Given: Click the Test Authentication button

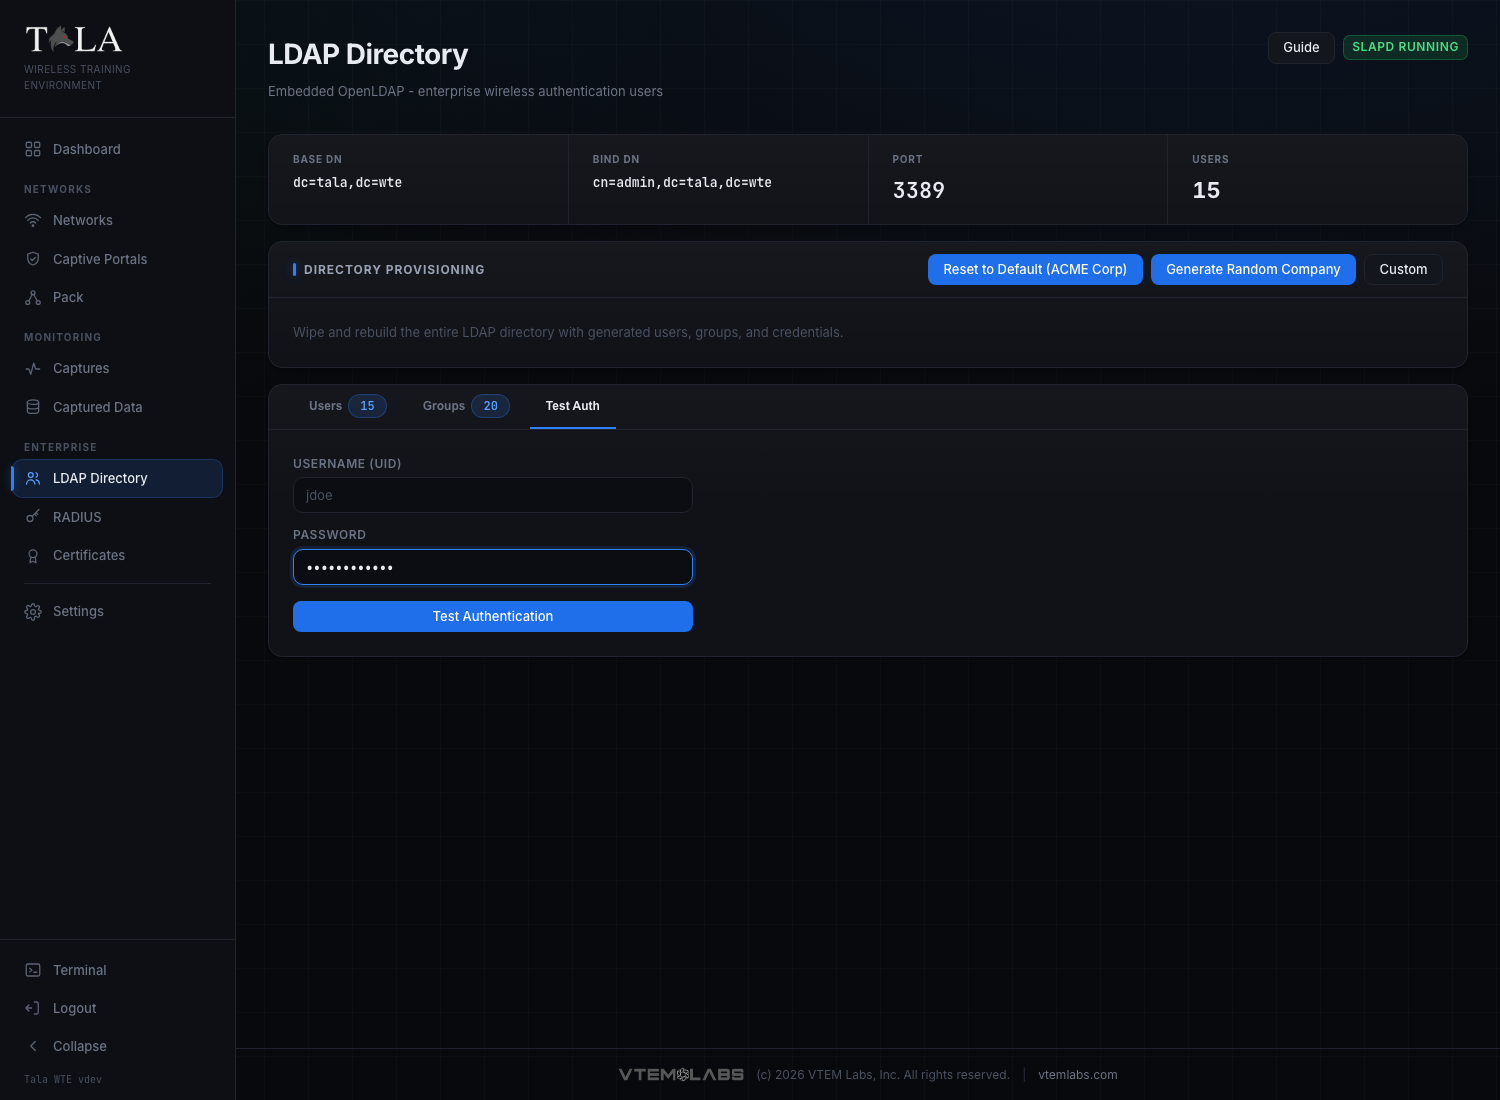Looking at the screenshot, I should [x=493, y=616].
